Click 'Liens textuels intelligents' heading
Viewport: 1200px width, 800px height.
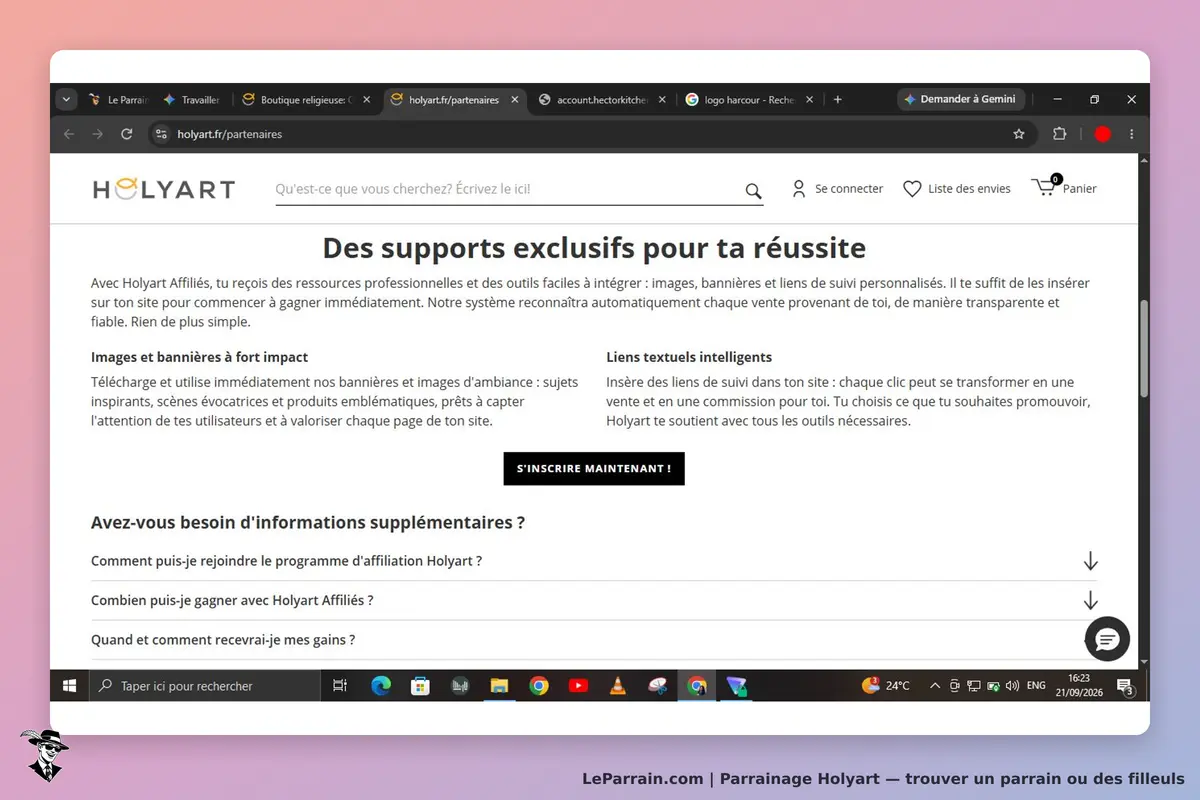click(689, 357)
